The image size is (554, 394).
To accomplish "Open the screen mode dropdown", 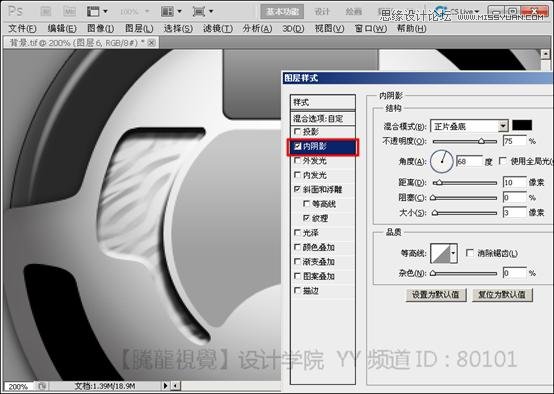I will point(203,12).
